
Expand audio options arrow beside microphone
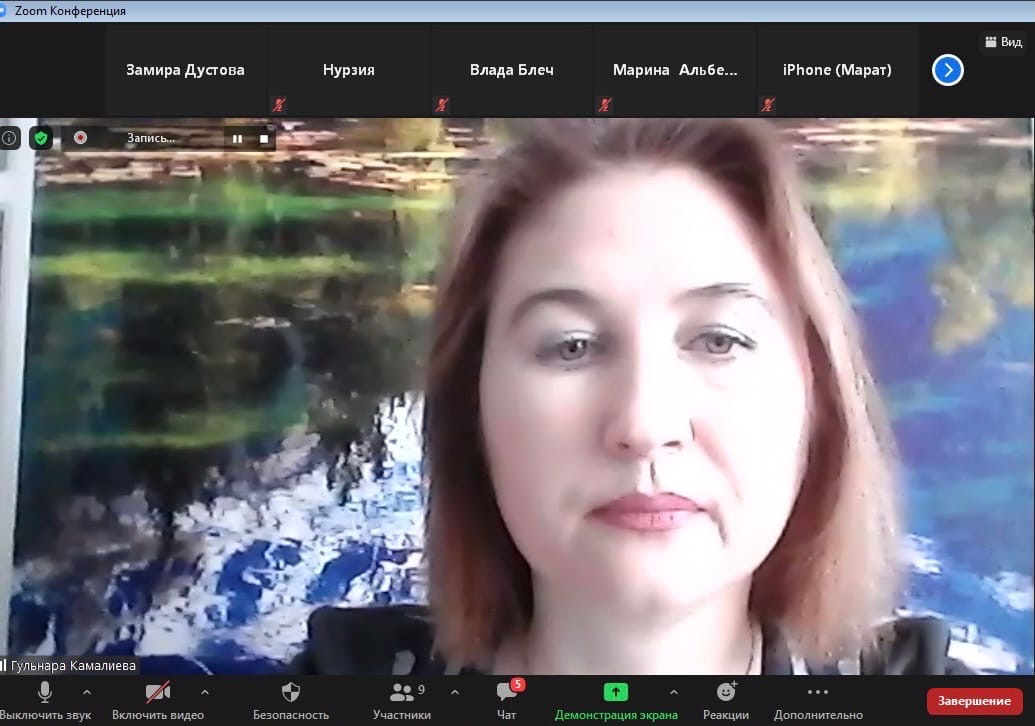[x=86, y=692]
